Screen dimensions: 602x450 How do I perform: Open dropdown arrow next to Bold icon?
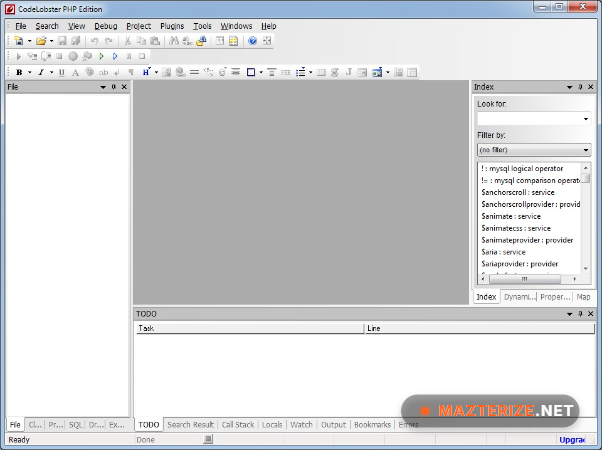(x=29, y=72)
